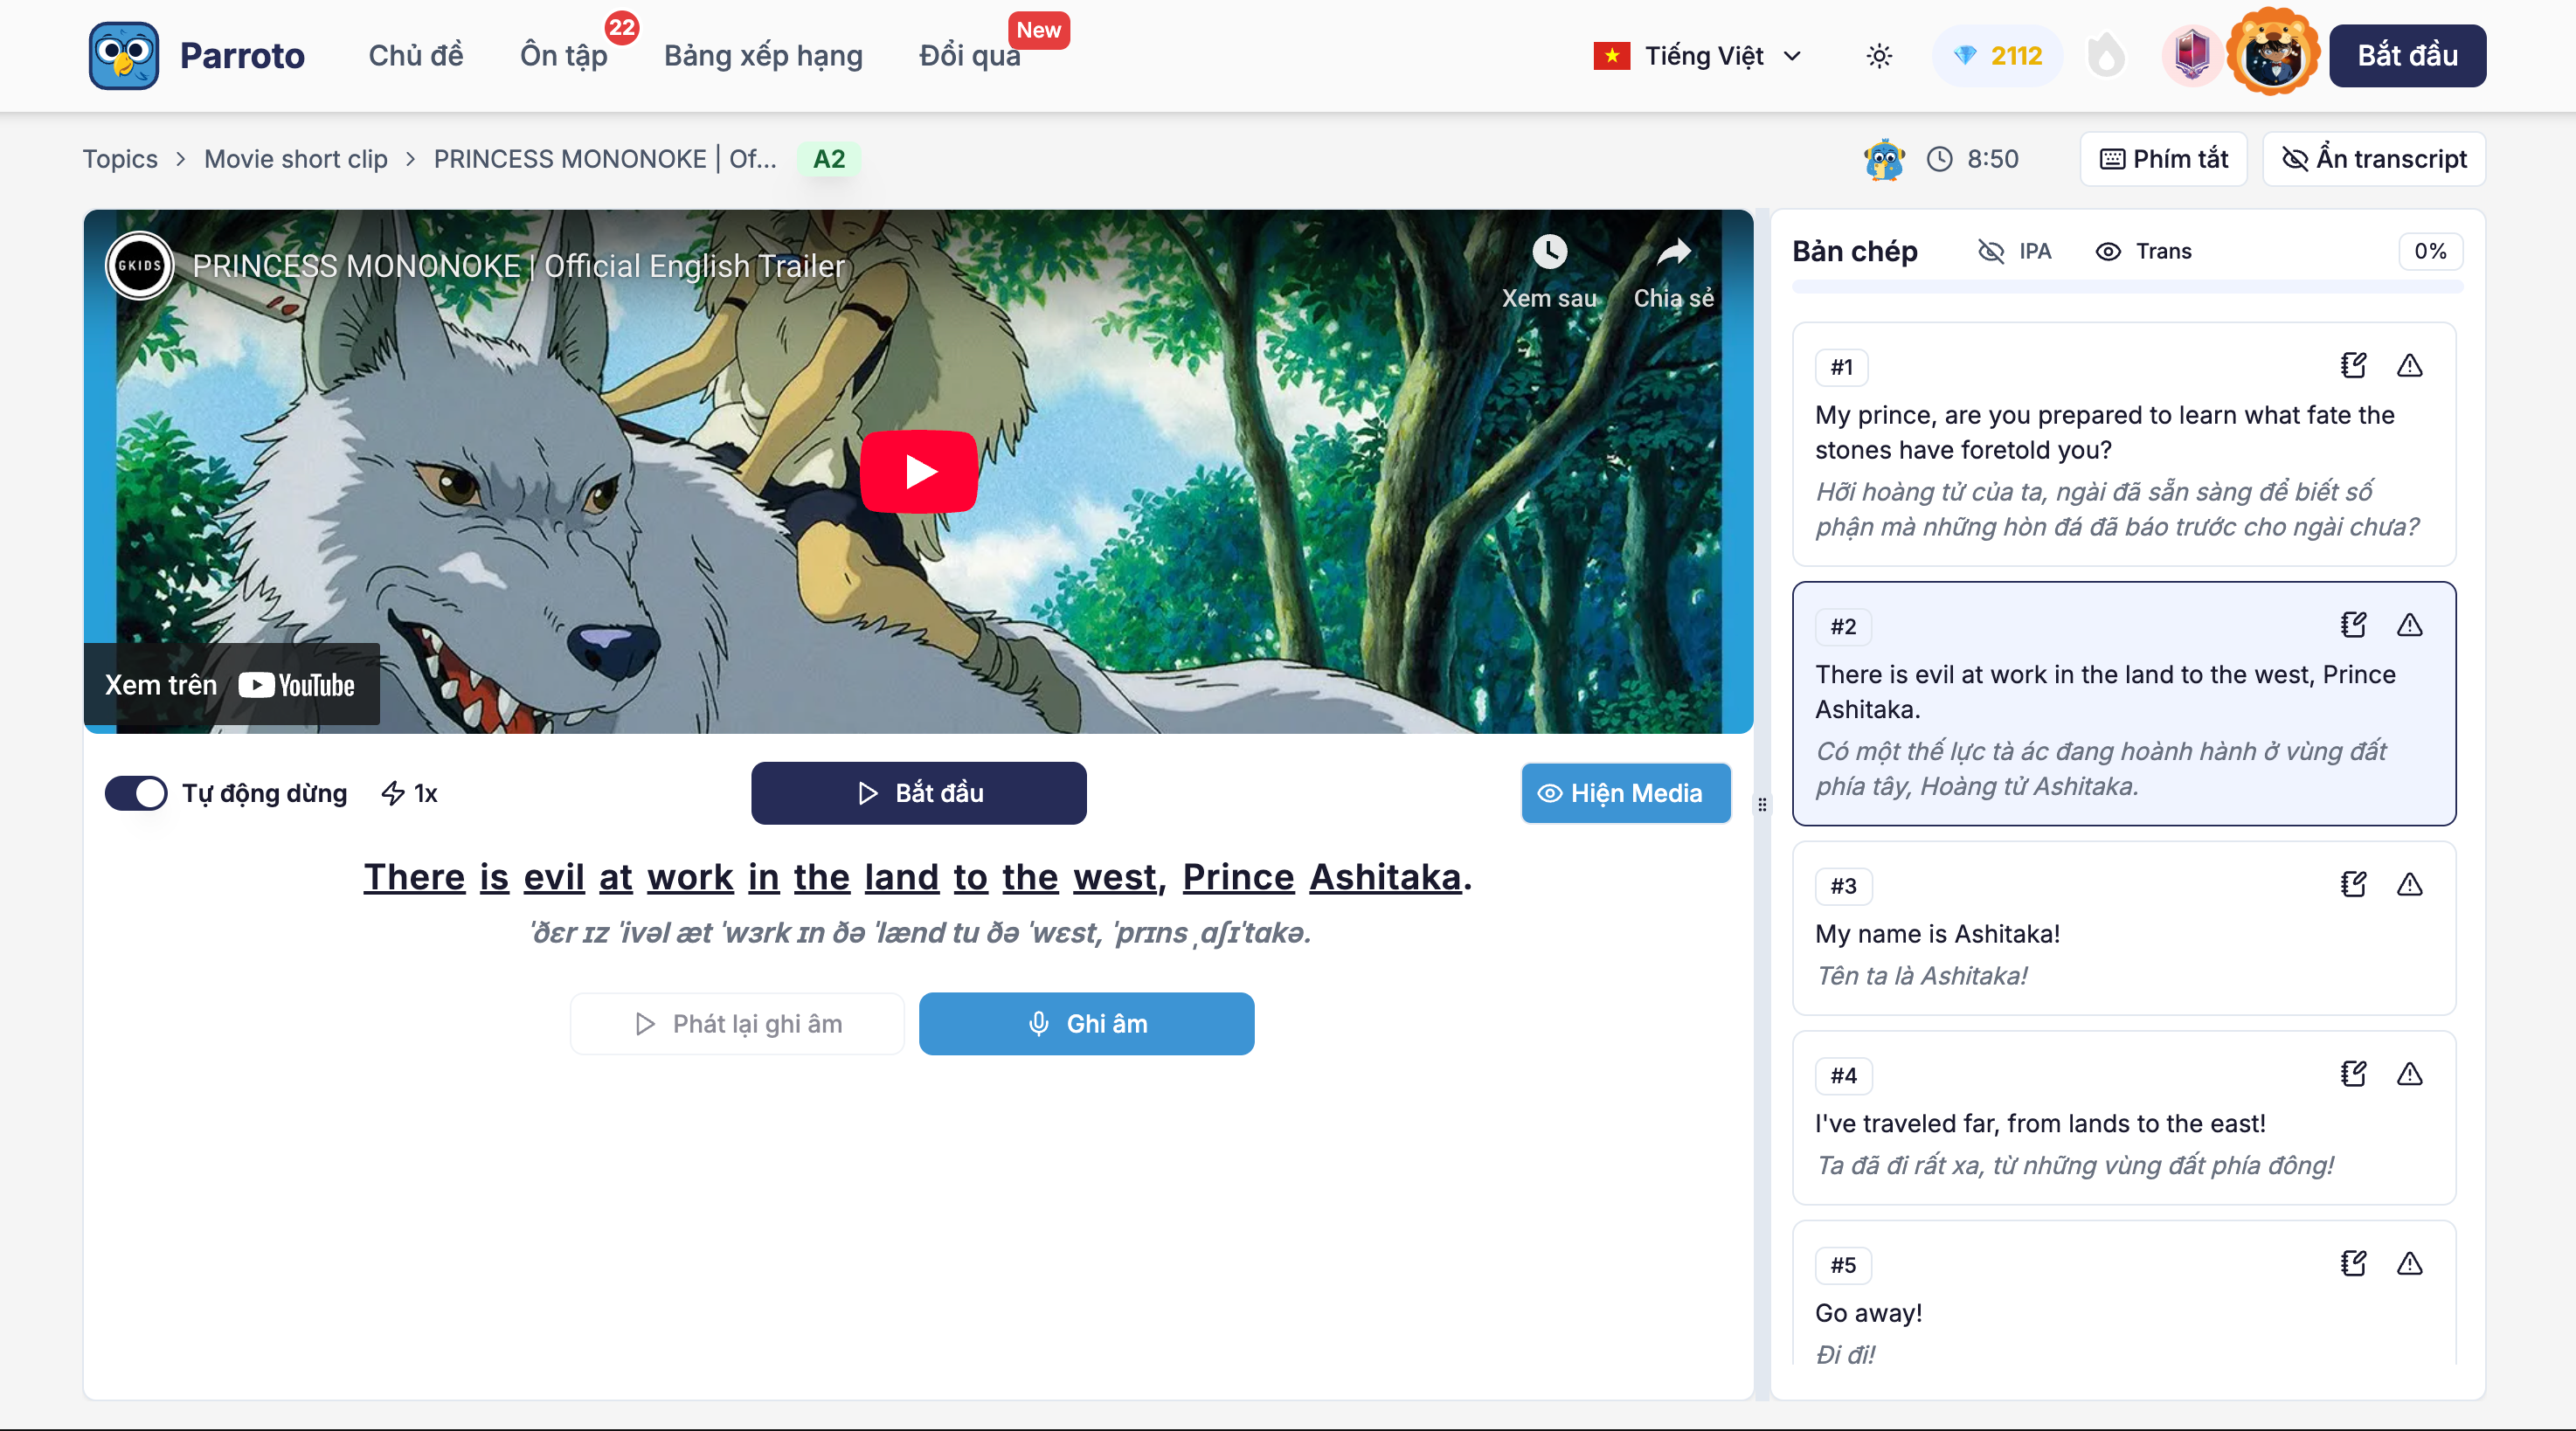Go to Movie short clip breadcrumb
The width and height of the screenshot is (2576, 1431).
pyautogui.click(x=296, y=159)
